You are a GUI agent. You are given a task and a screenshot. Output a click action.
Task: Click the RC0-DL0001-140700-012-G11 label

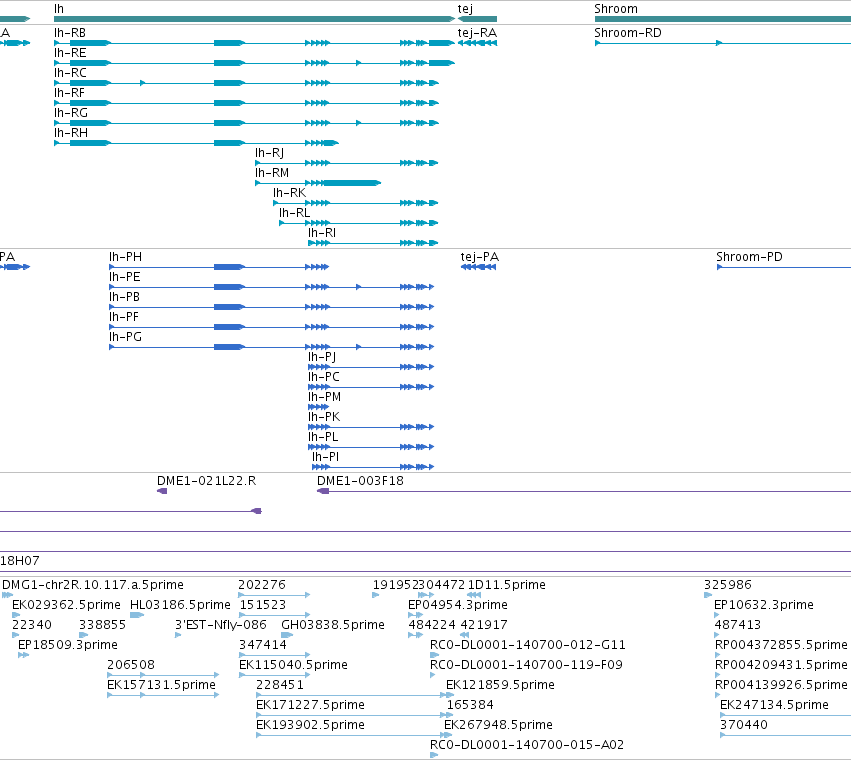[528, 645]
